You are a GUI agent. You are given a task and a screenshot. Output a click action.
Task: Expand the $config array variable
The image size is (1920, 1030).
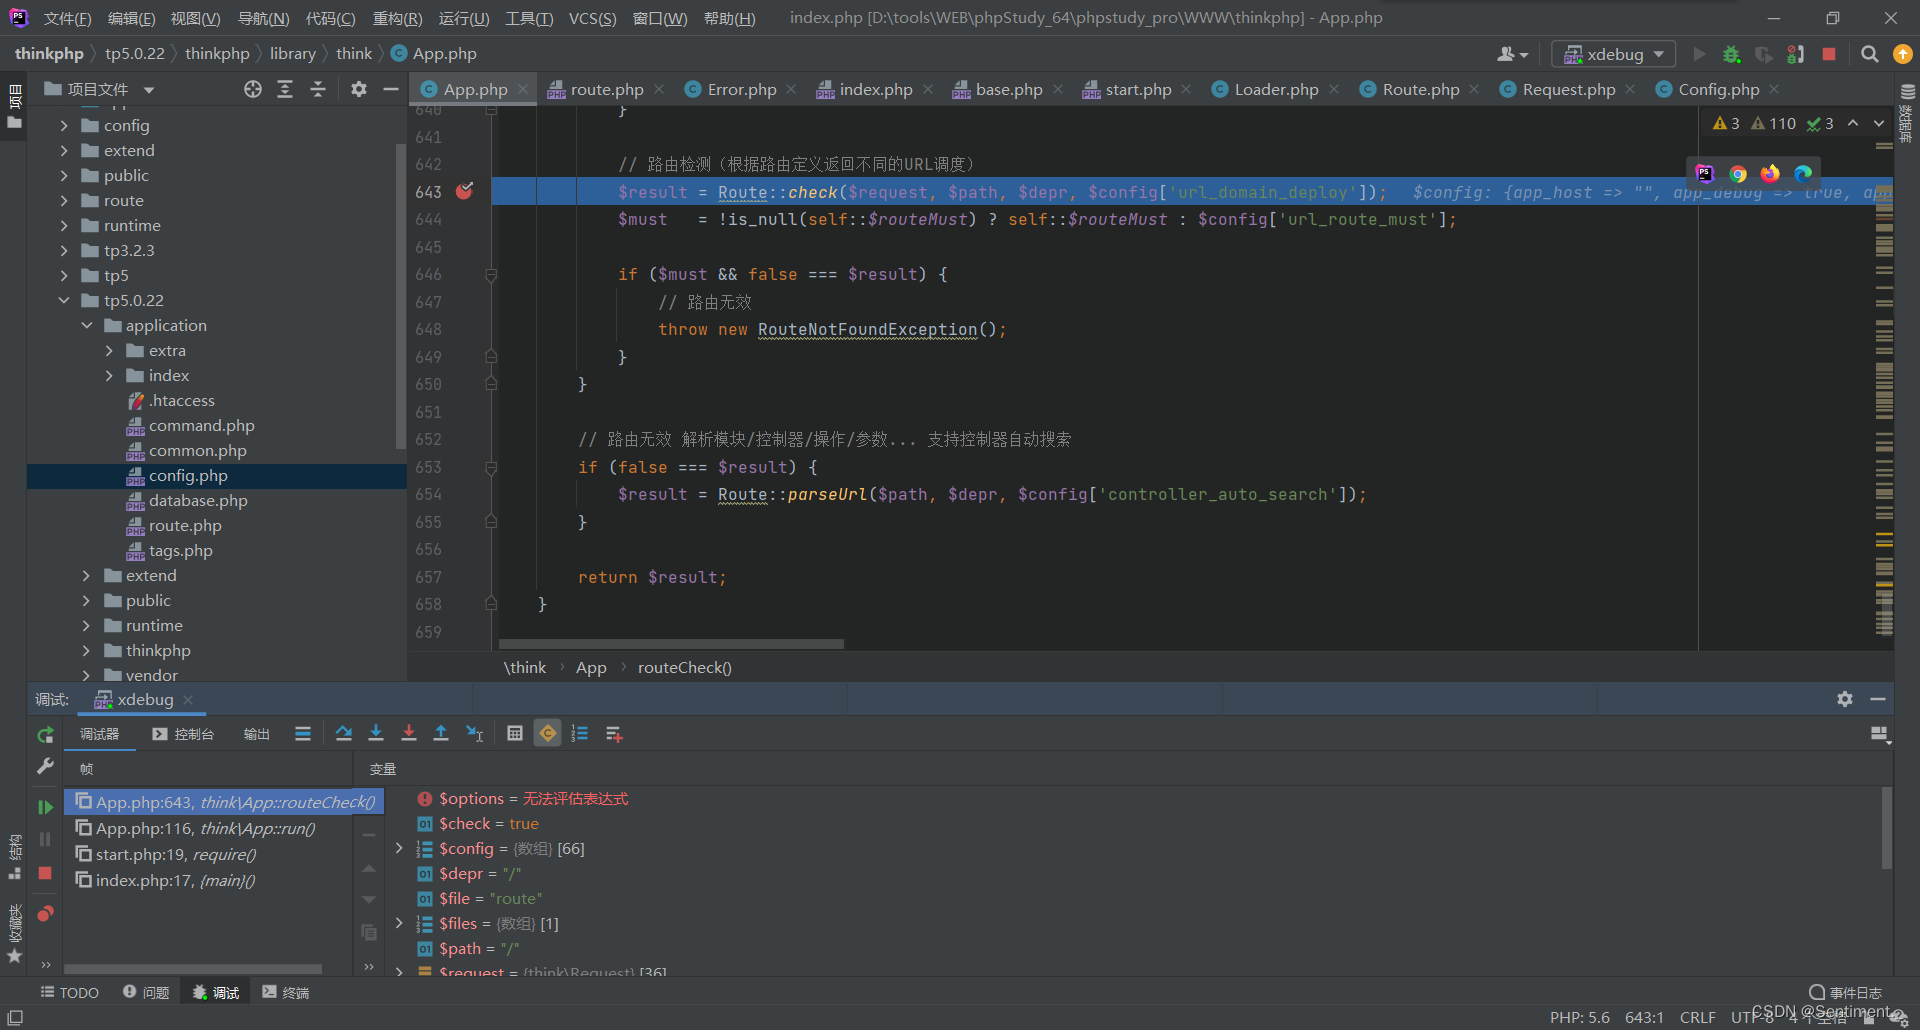coord(399,848)
